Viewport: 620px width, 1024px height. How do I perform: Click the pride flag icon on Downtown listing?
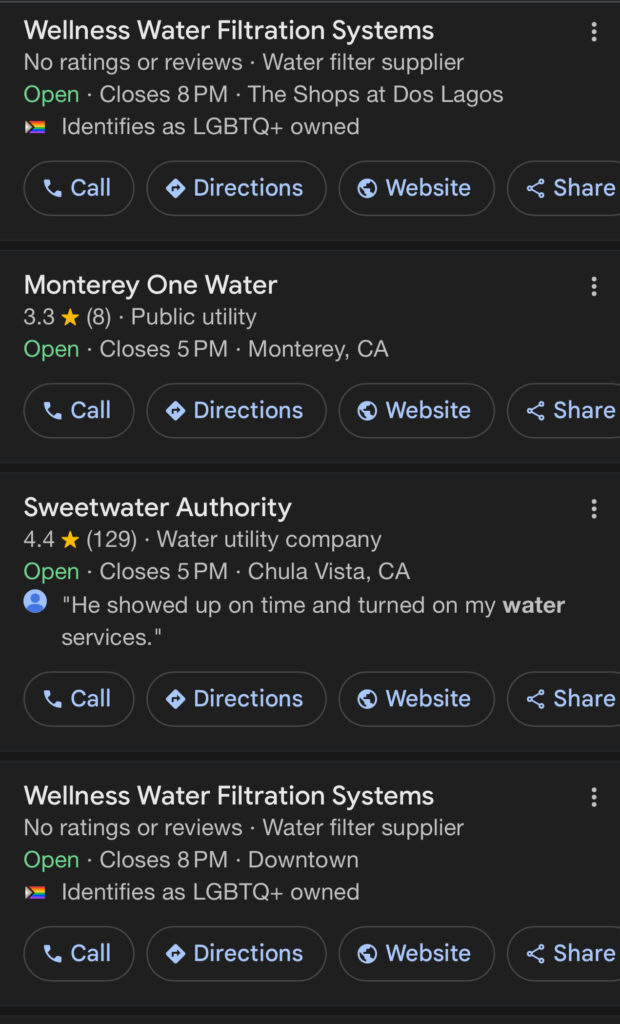(35, 892)
